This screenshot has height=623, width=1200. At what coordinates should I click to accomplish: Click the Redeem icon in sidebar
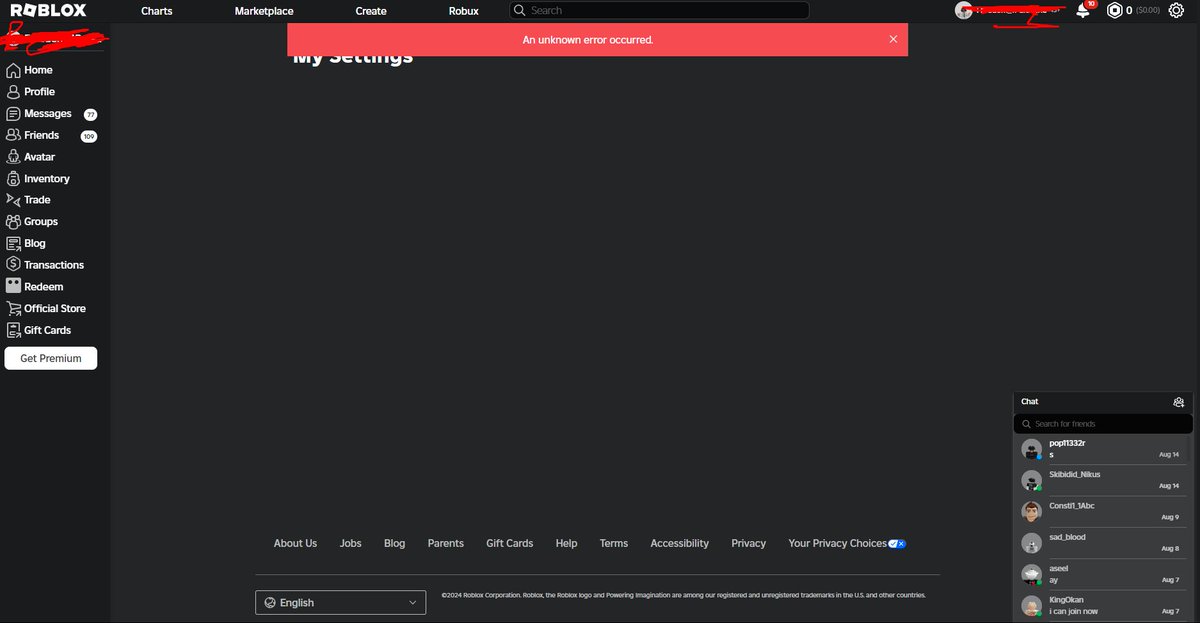(x=13, y=287)
